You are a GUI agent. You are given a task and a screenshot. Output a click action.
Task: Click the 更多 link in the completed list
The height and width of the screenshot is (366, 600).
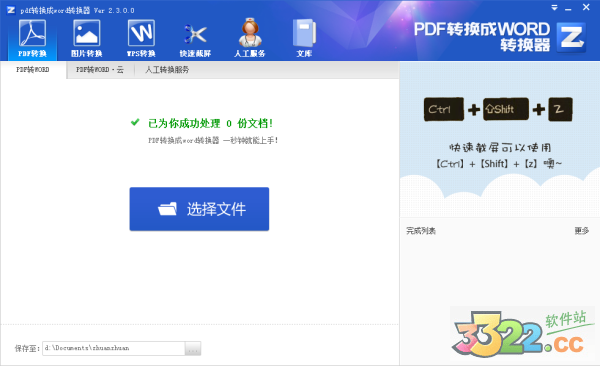pyautogui.click(x=582, y=230)
